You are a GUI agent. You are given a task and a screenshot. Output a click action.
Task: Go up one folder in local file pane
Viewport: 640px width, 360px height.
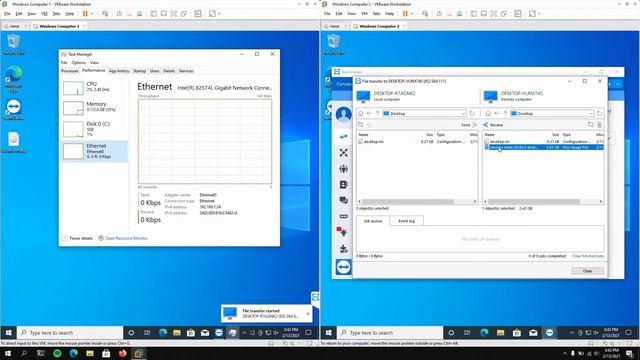(x=378, y=113)
